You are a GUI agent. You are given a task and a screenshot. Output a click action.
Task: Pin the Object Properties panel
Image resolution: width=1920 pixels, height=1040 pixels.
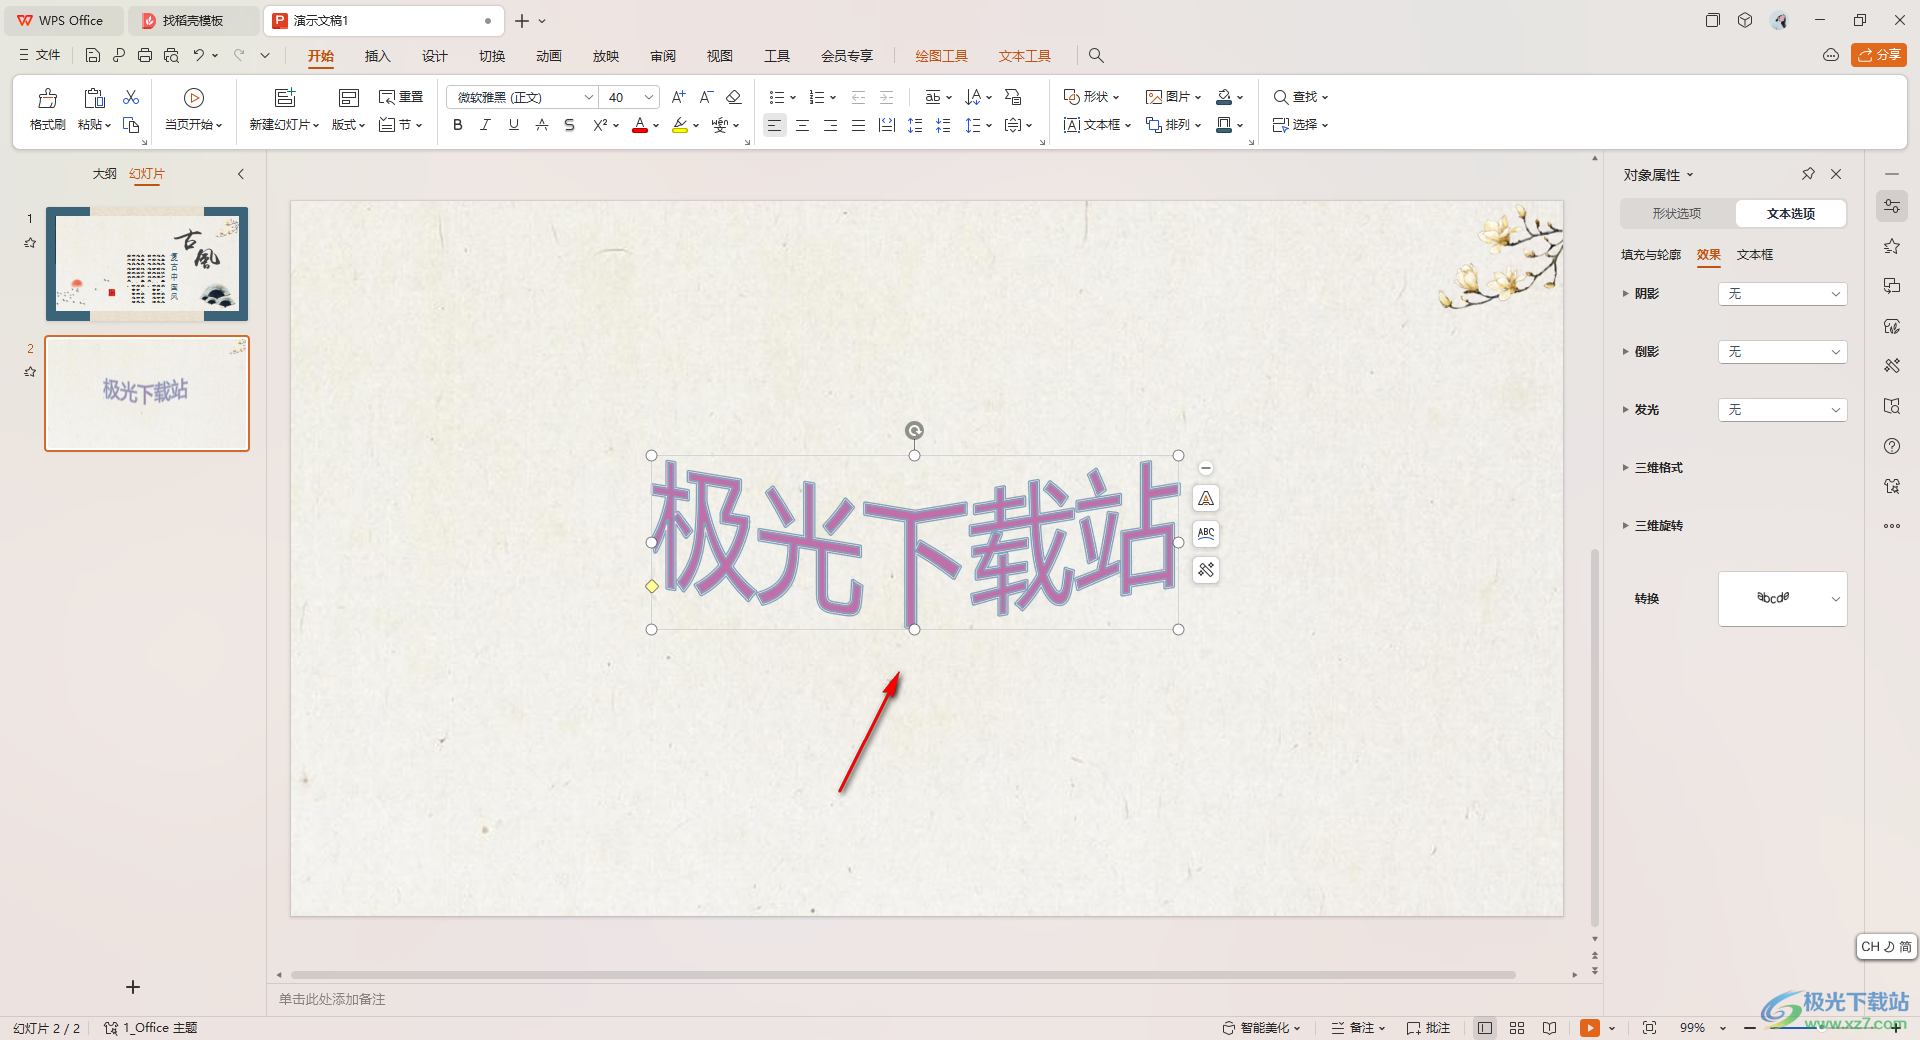point(1808,174)
